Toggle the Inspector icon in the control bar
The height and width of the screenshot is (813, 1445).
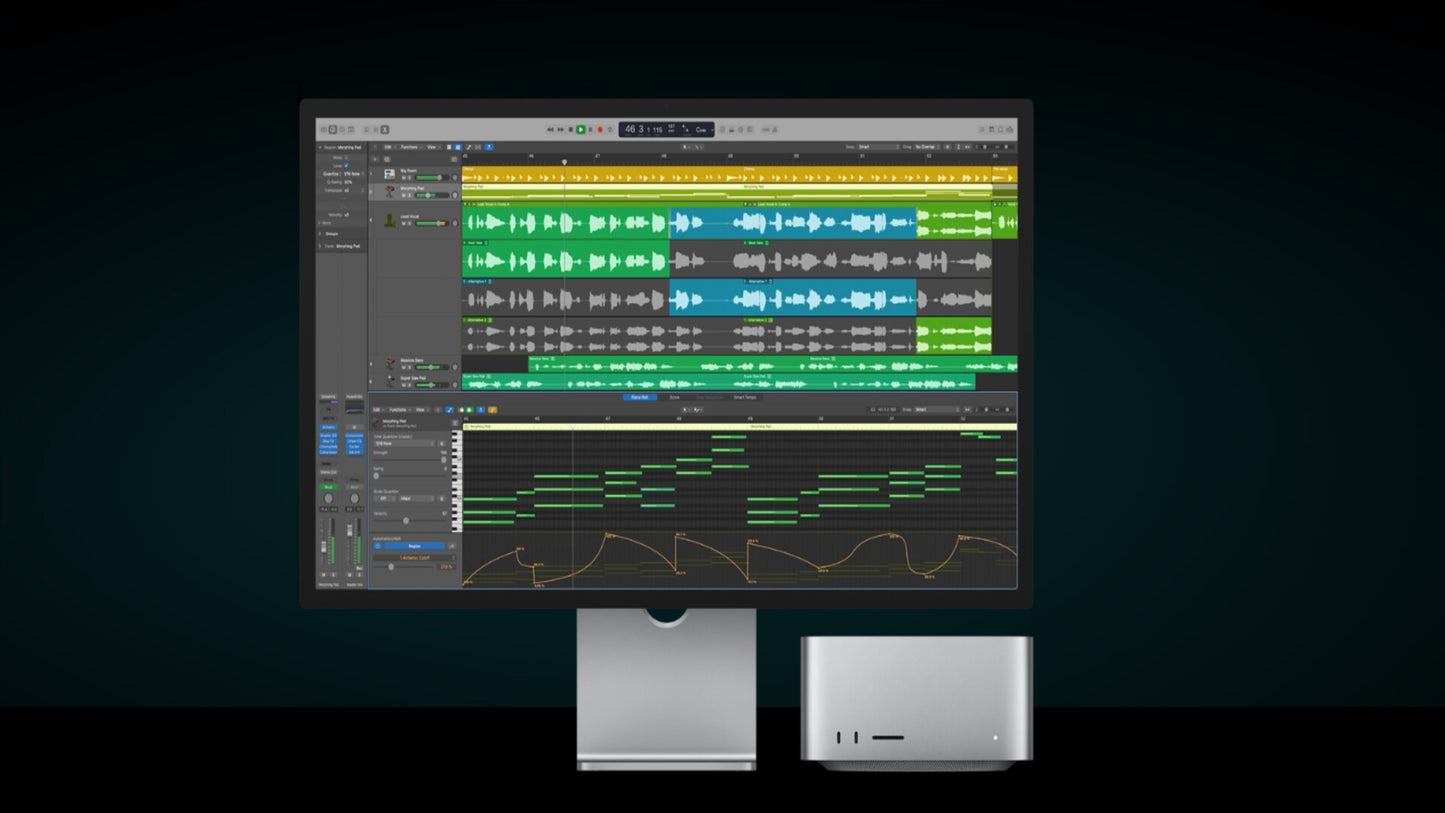pyautogui.click(x=332, y=129)
